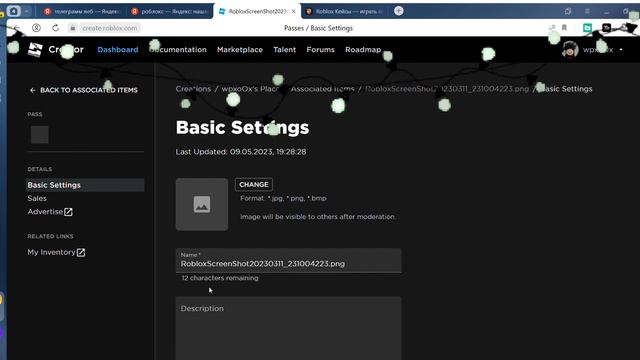Close the RobloxScreenShot tab

coord(293,11)
